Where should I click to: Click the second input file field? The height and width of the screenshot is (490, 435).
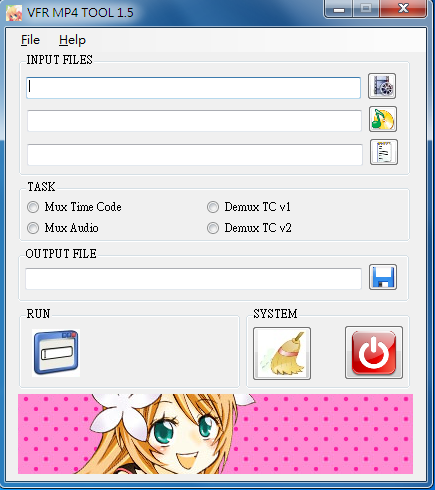click(x=194, y=121)
